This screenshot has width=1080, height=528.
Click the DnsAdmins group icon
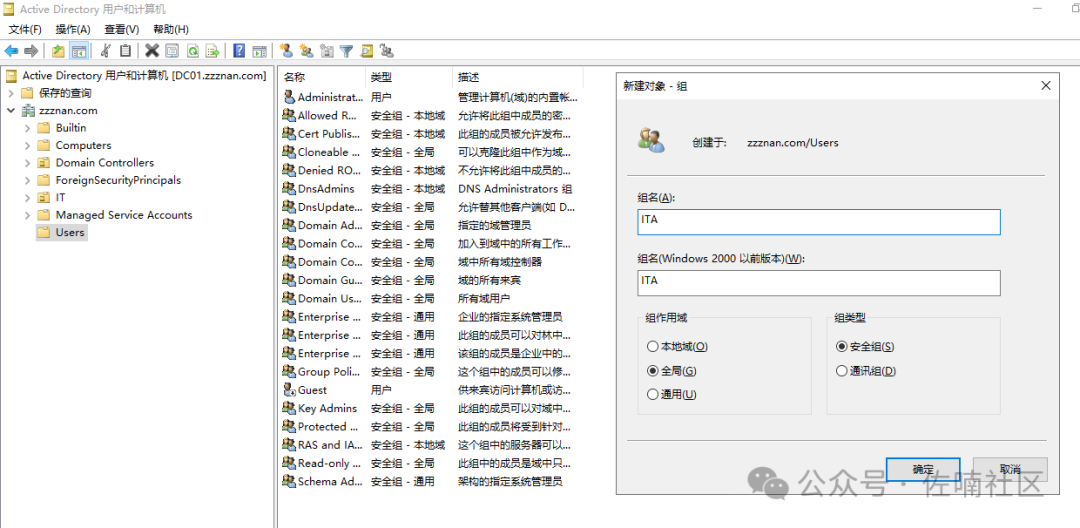tap(289, 189)
